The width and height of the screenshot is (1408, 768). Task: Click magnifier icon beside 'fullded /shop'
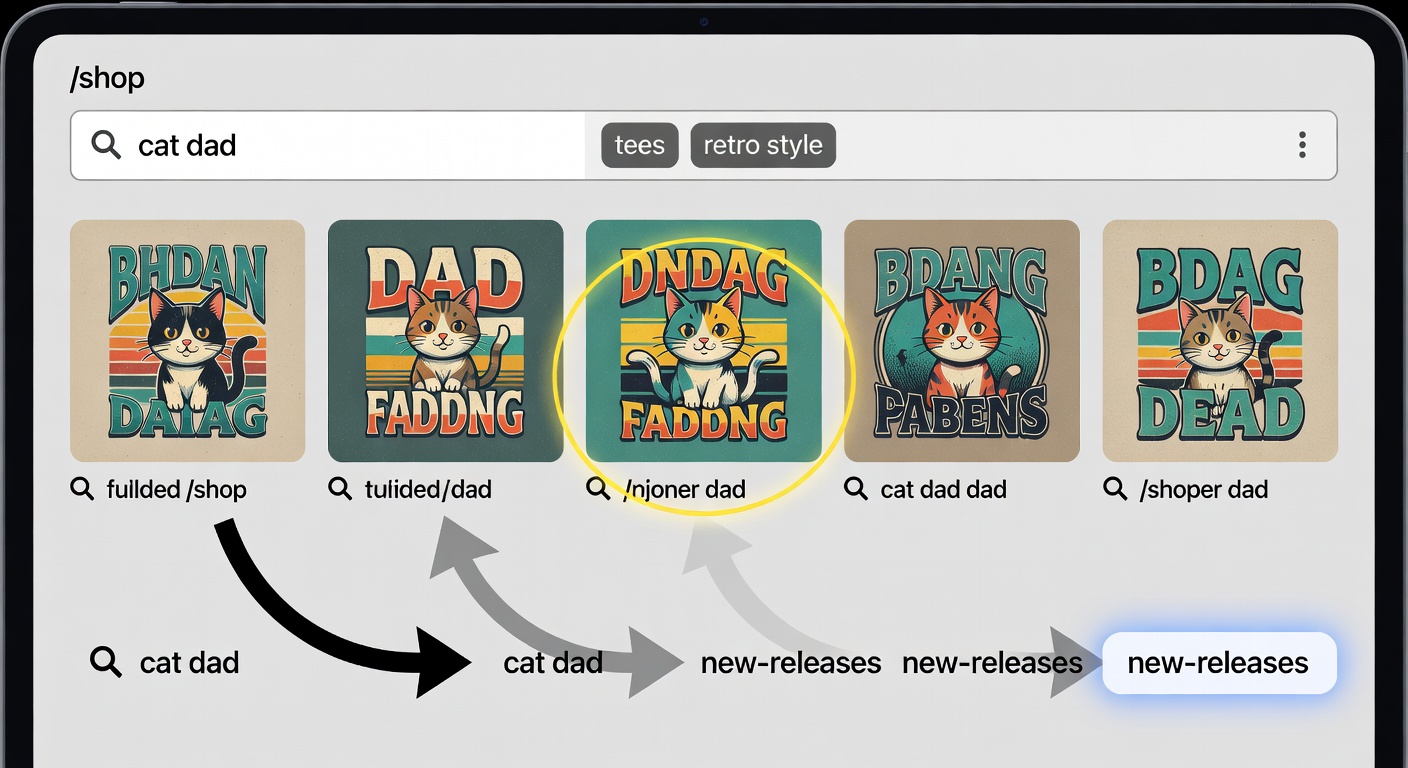click(x=82, y=489)
